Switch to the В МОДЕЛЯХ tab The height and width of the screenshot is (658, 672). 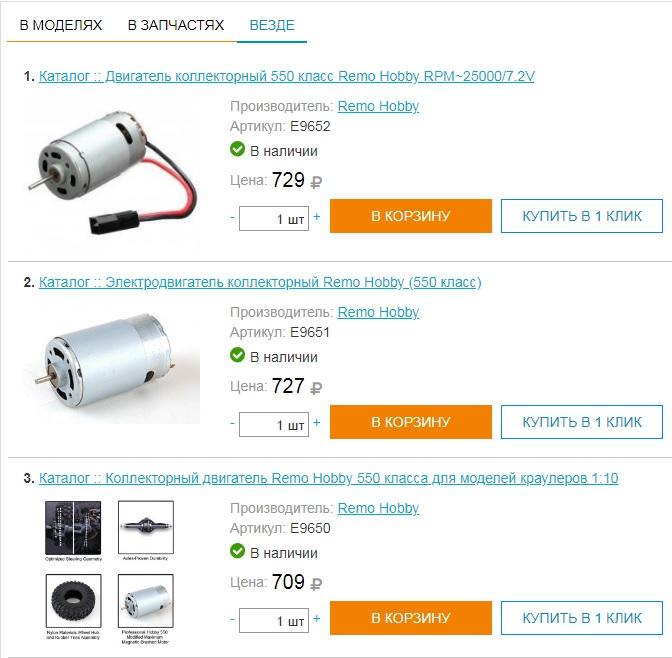[x=61, y=25]
